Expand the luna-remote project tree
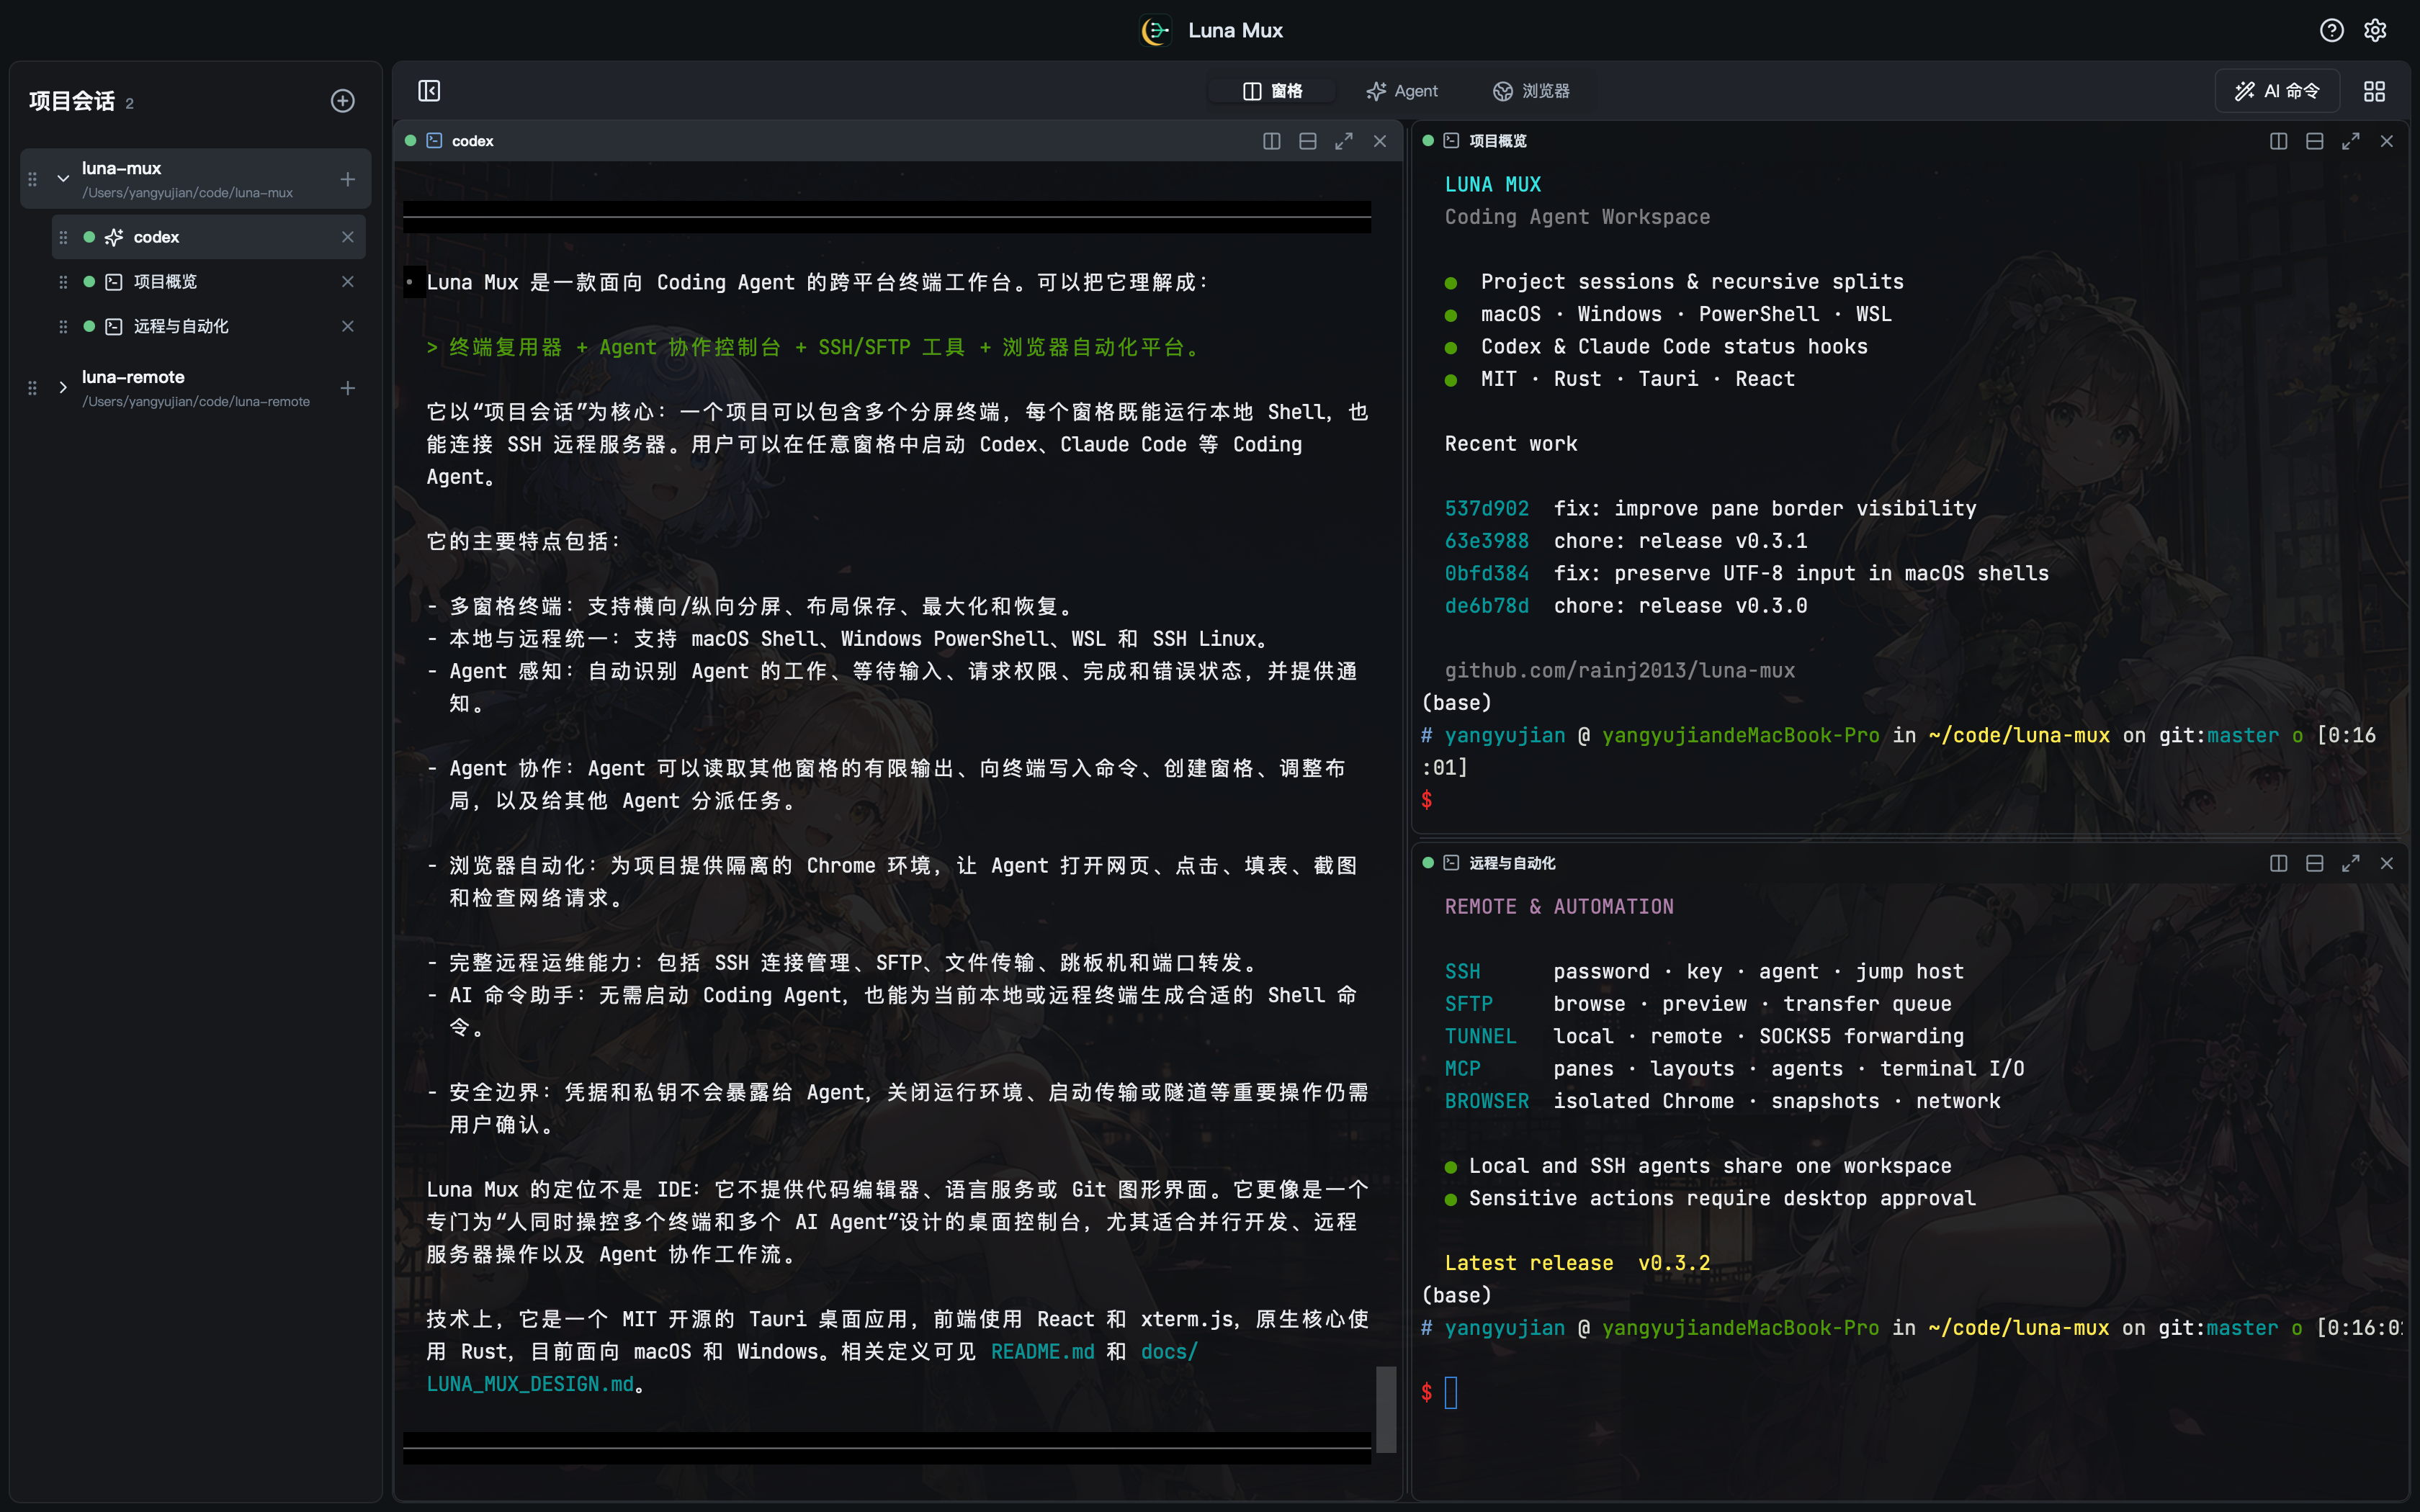Screen dimensions: 2420x1512 pos(63,388)
